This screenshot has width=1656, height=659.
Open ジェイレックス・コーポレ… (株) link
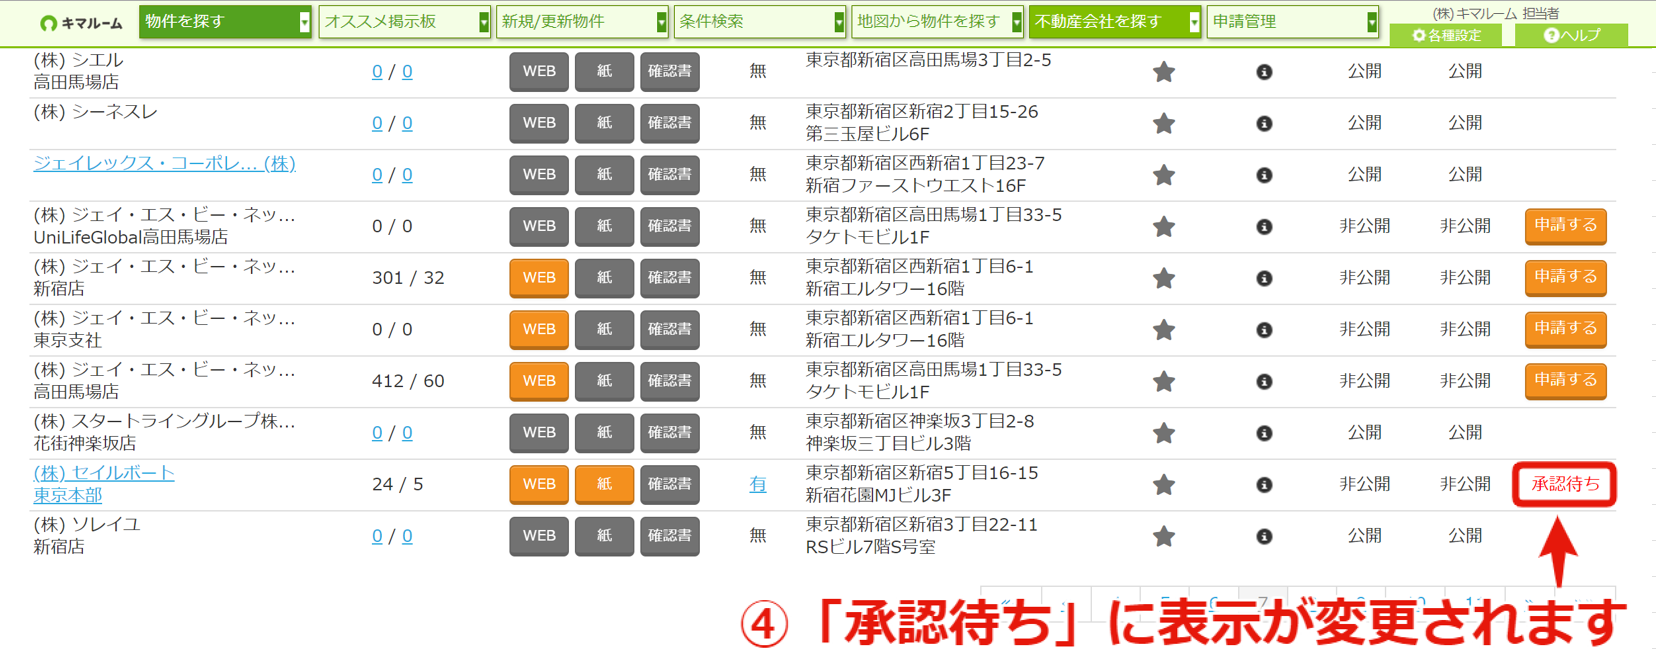[x=165, y=163]
